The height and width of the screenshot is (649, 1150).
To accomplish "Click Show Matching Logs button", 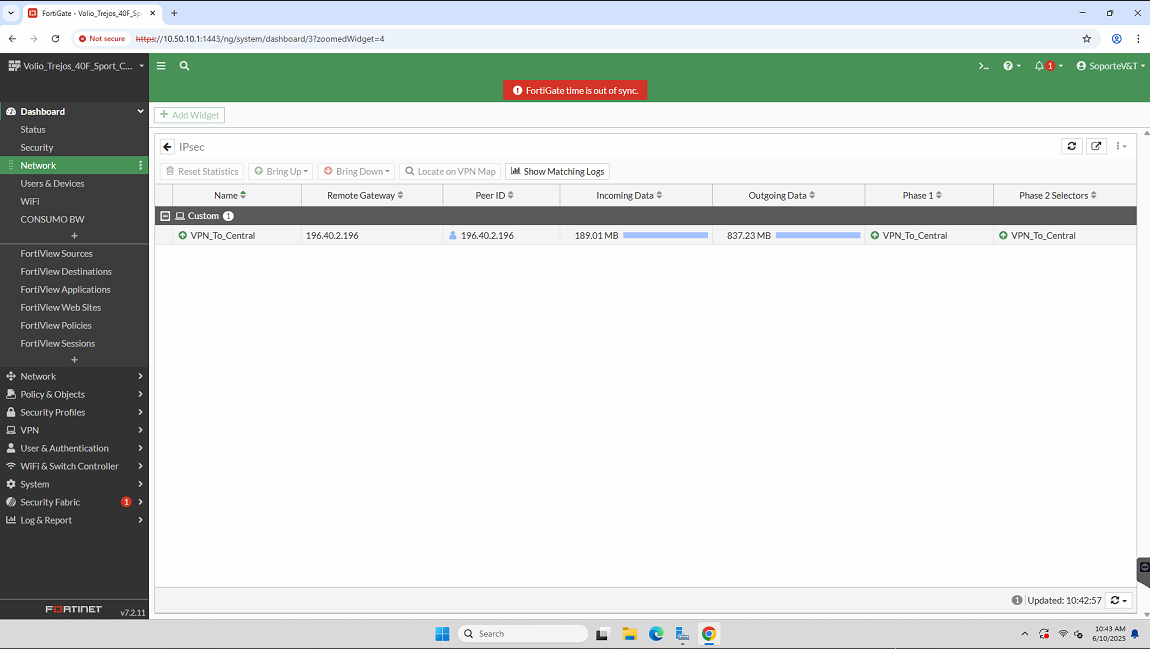I will tap(557, 172).
